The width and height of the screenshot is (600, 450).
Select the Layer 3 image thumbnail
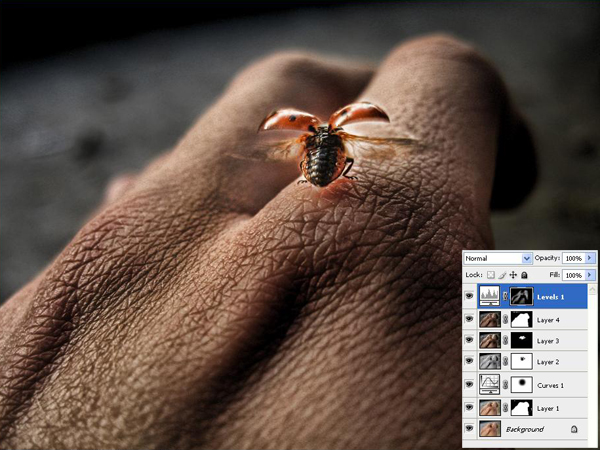[489, 340]
